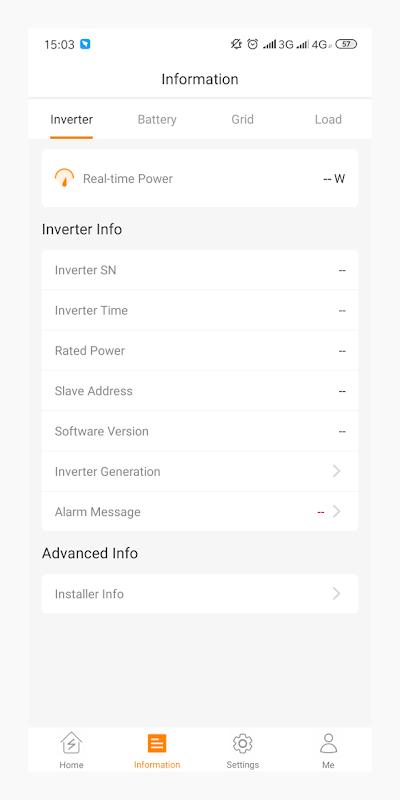Tap the blue notification icon beside the time
This screenshot has height=800, width=400.
(85, 44)
